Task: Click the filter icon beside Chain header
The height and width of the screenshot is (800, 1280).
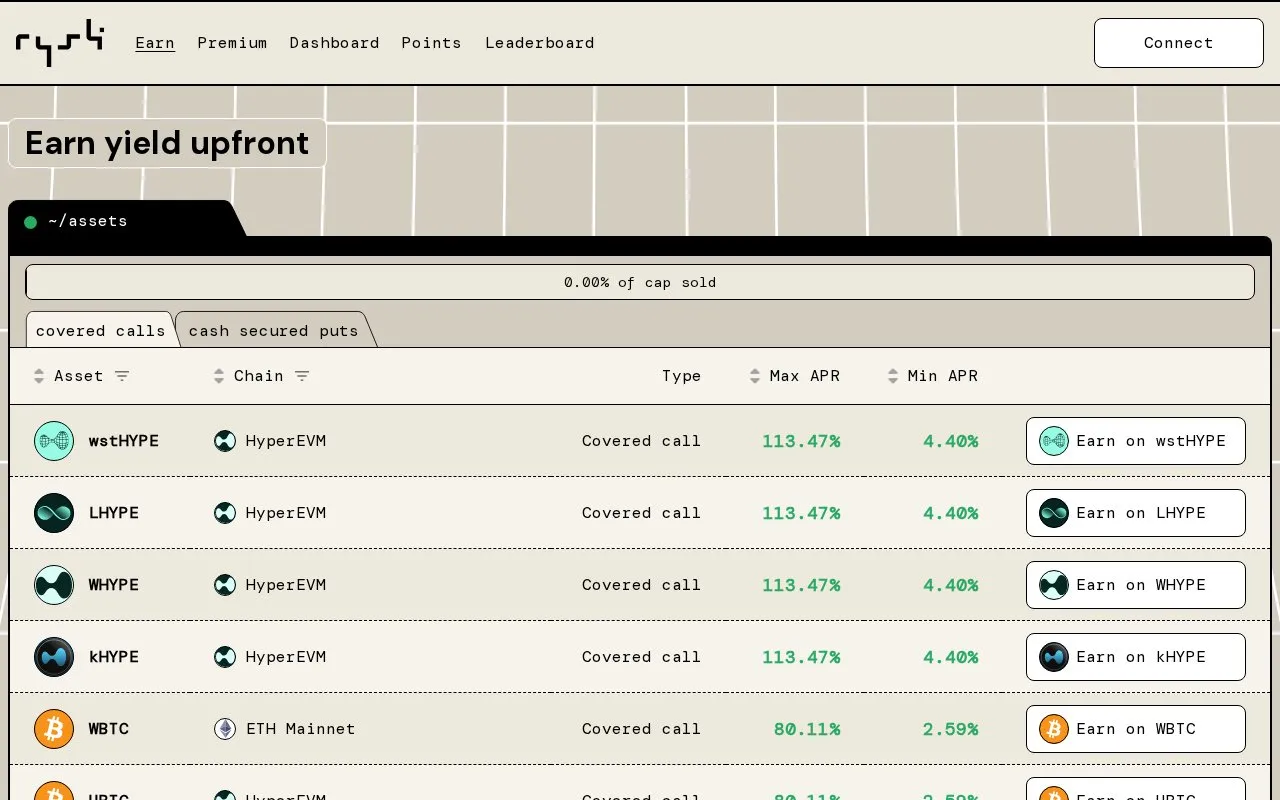Action: coord(302,376)
